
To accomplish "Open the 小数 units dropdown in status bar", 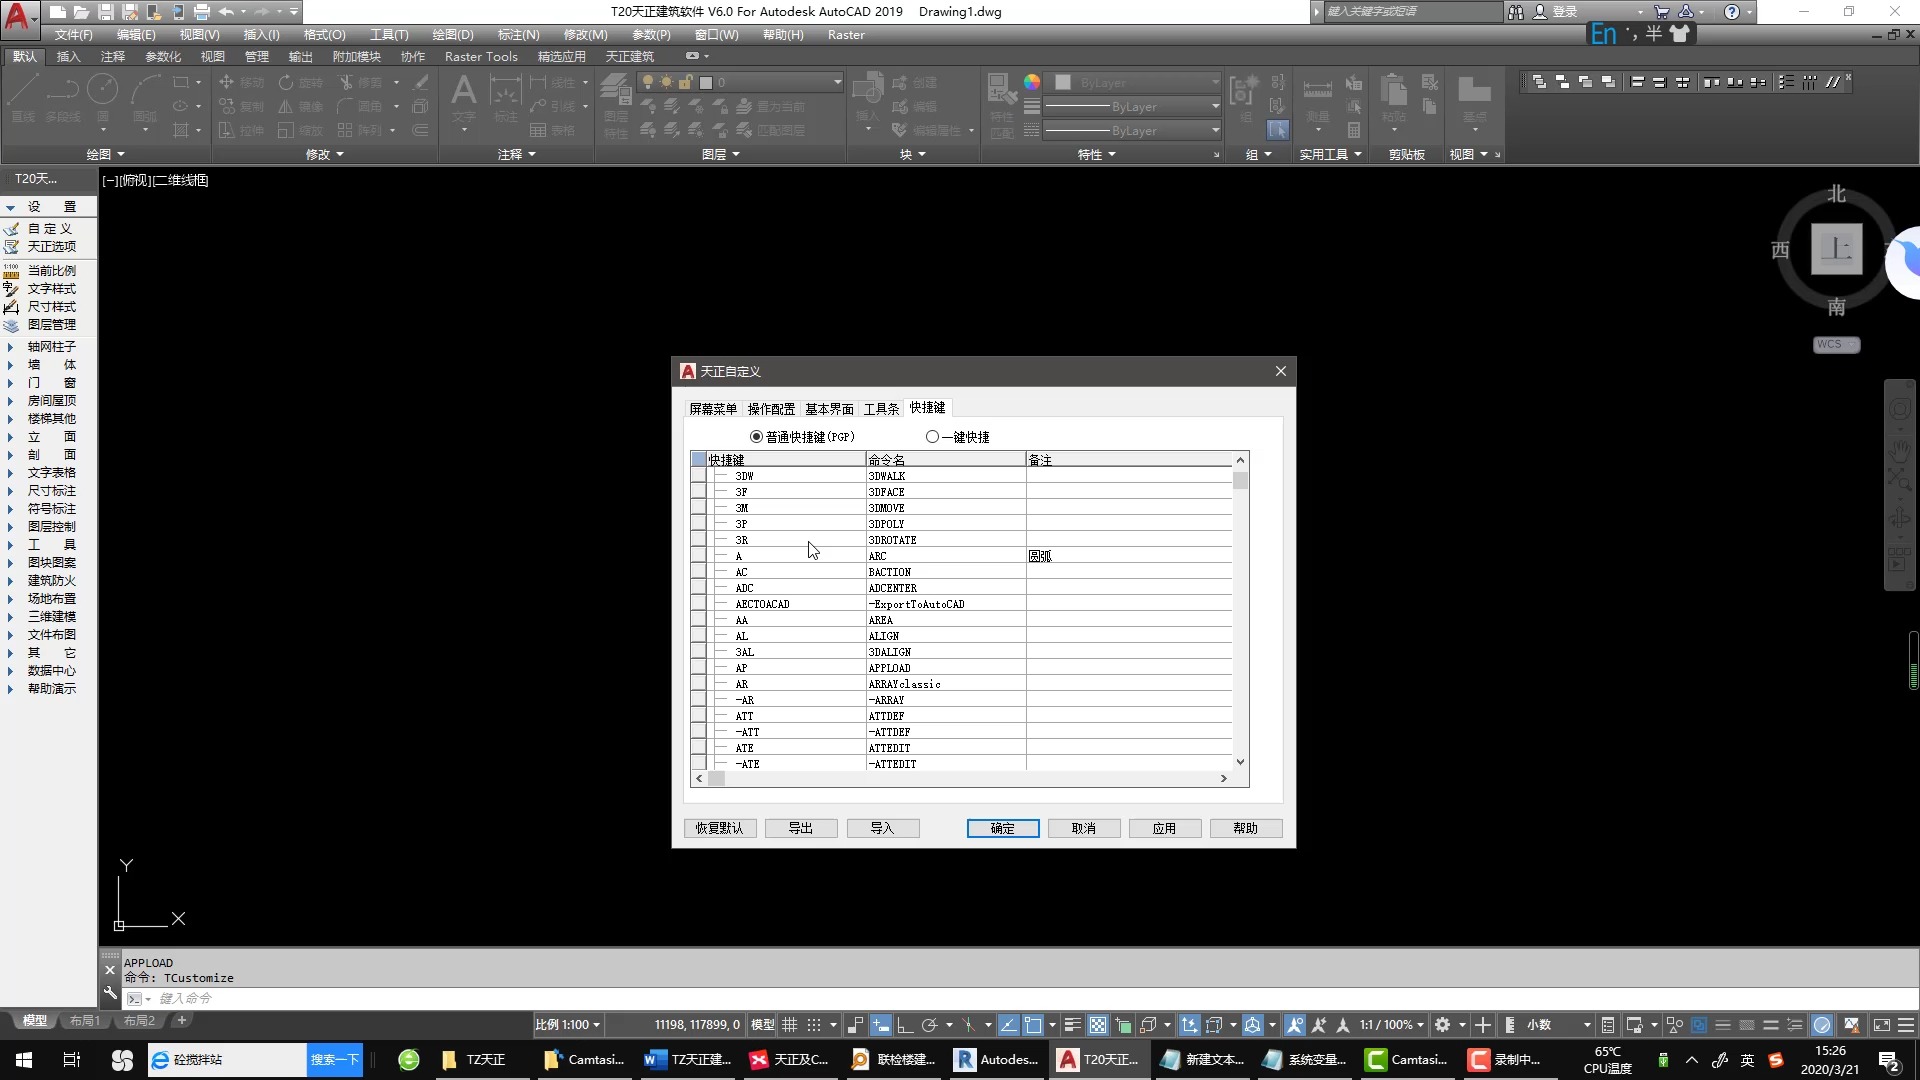I will tap(1558, 1025).
